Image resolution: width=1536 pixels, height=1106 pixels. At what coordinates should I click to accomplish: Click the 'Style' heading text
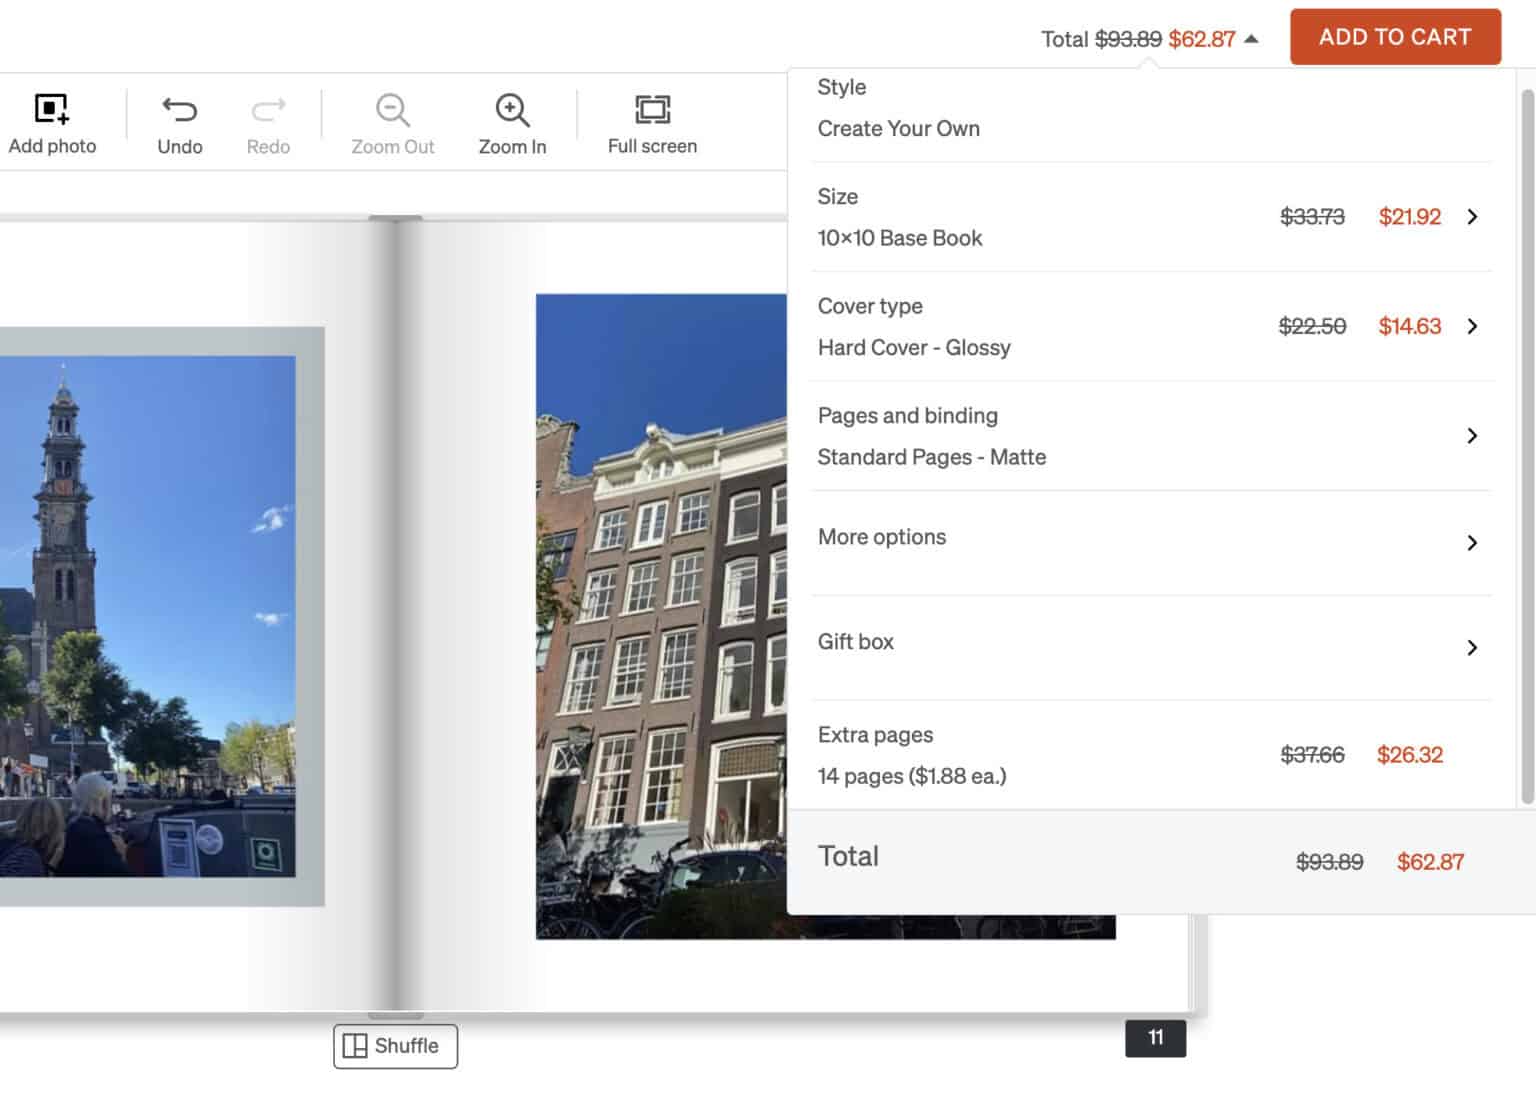point(842,87)
